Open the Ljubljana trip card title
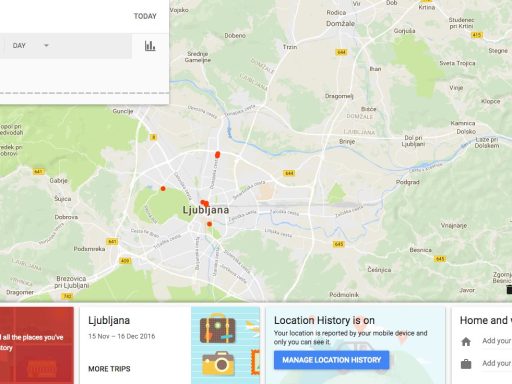Viewport: 512px width, 384px height. point(109,320)
